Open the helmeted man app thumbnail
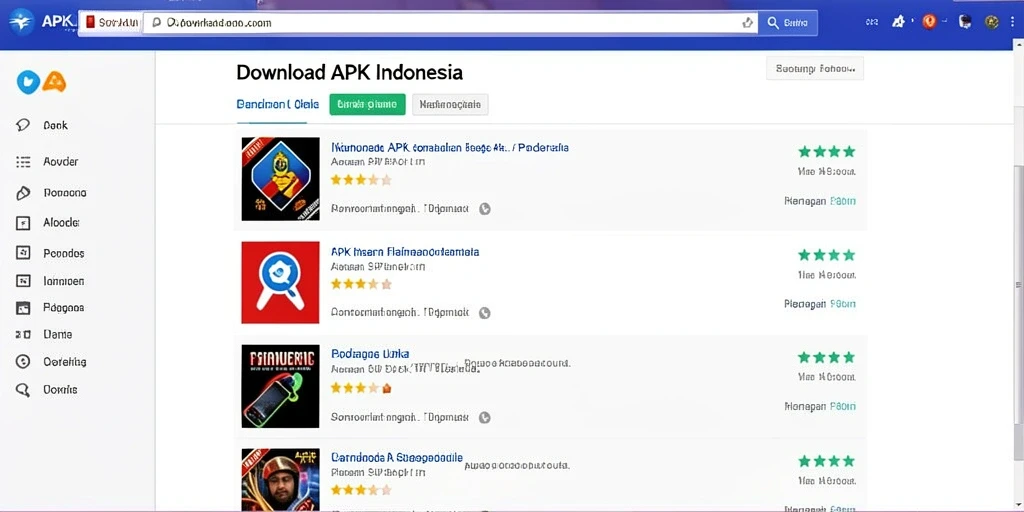The height and width of the screenshot is (512, 1024). pos(280,479)
